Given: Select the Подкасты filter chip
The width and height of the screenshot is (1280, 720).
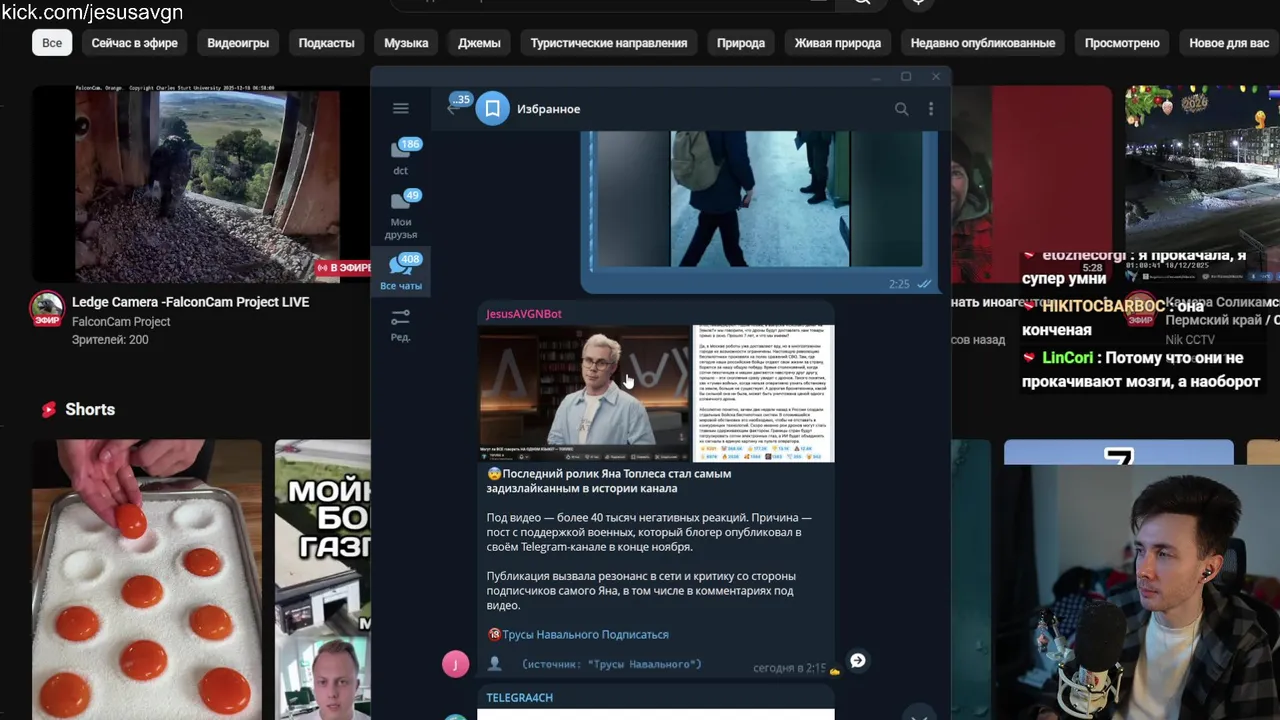Looking at the screenshot, I should pyautogui.click(x=326, y=43).
